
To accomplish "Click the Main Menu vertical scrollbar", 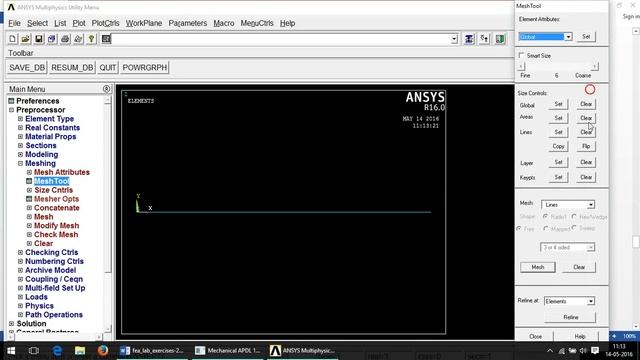I will click(108, 214).
